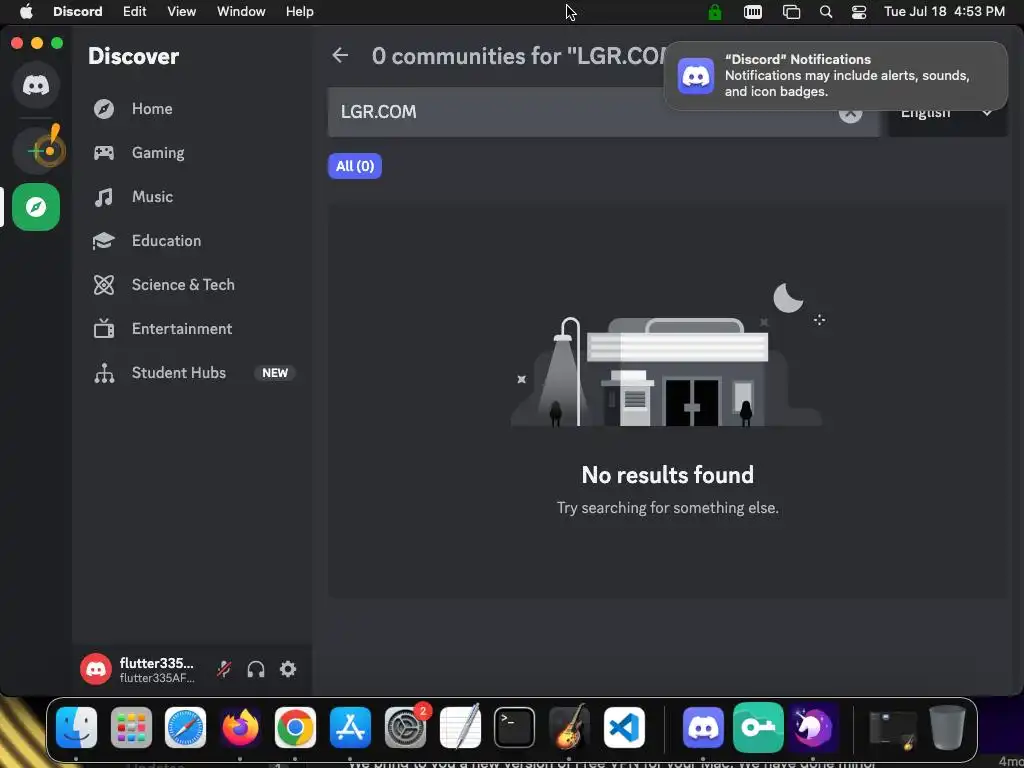This screenshot has height=768, width=1024.
Task: Open Firefox from the Dock
Action: pyautogui.click(x=240, y=728)
